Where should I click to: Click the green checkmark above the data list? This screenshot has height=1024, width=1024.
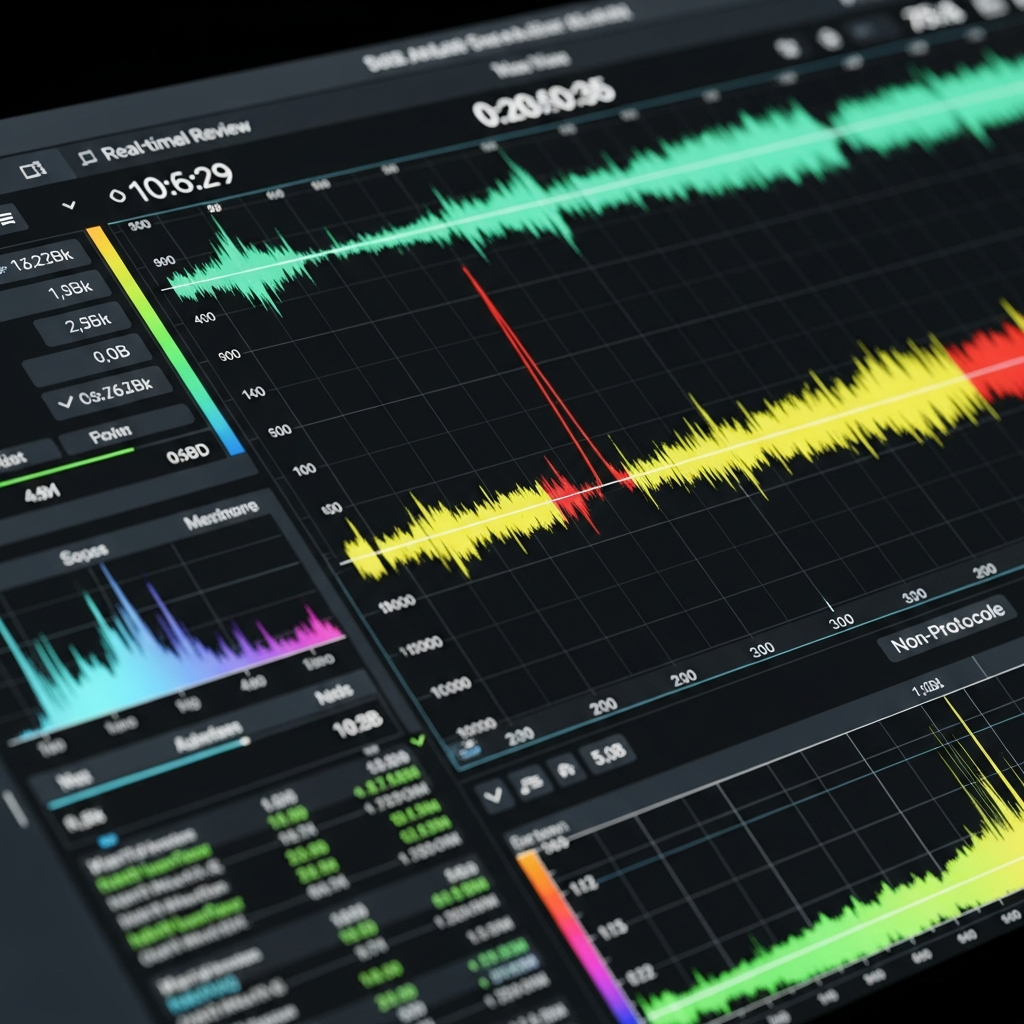tap(417, 740)
